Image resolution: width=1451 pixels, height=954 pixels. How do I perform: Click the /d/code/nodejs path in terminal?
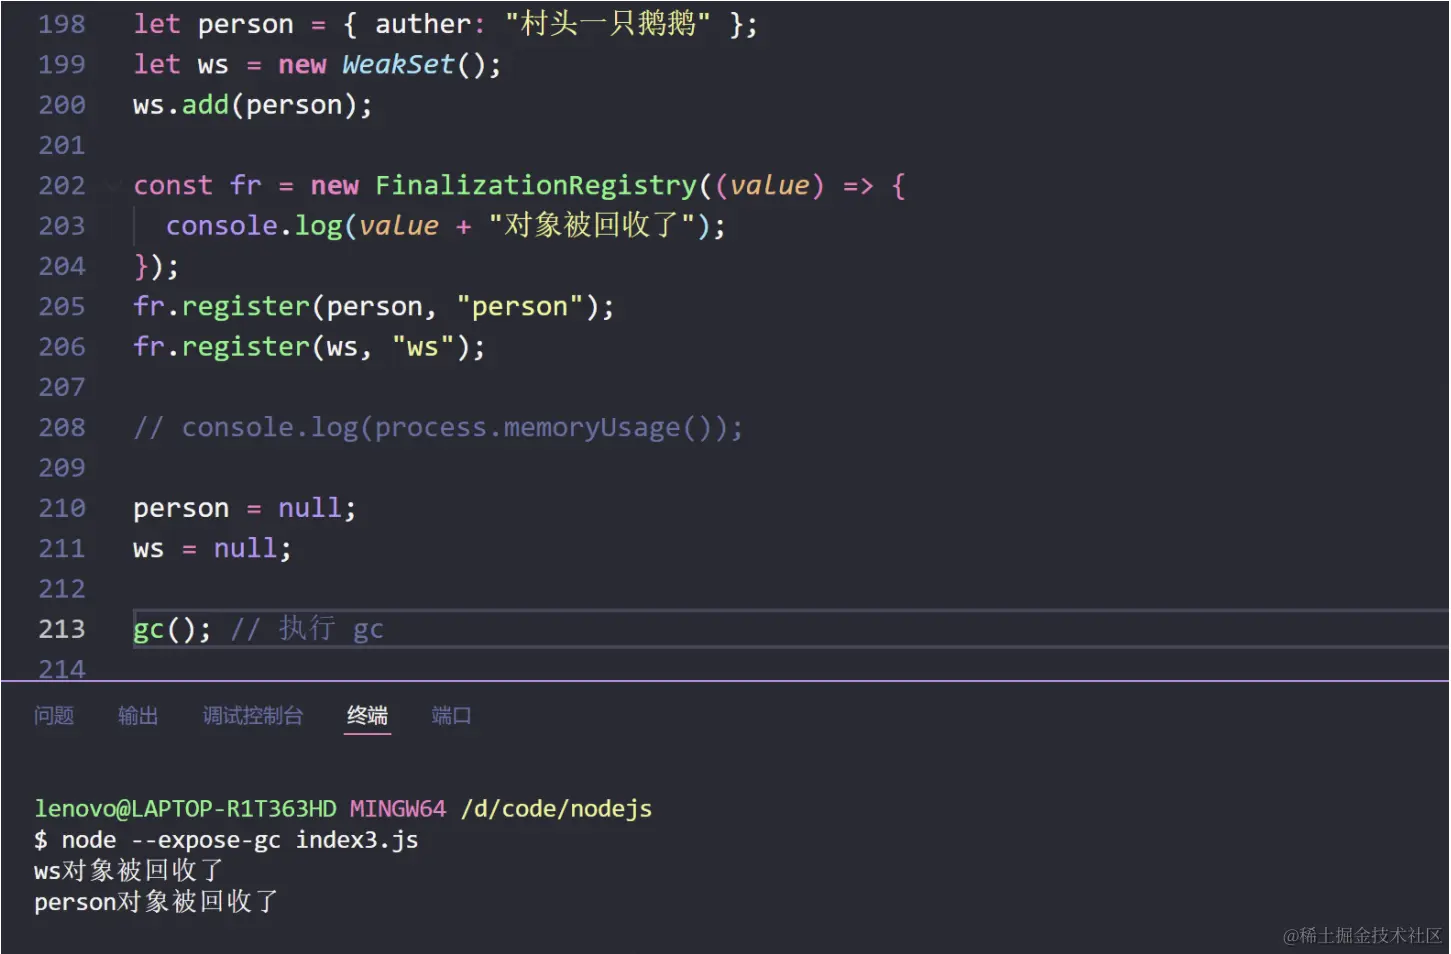(557, 809)
